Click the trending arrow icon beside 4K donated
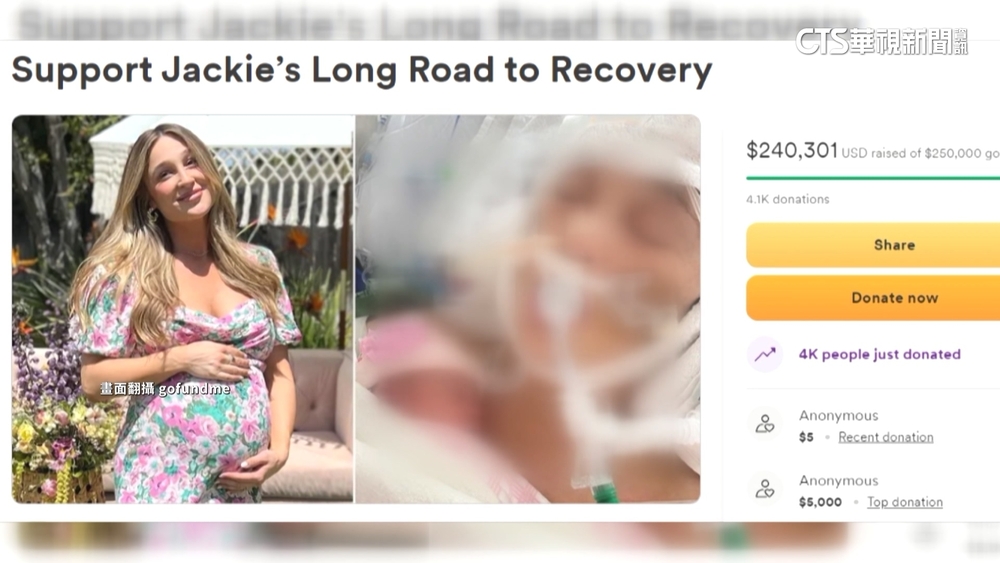Viewport: 1000px width, 563px height. point(765,355)
